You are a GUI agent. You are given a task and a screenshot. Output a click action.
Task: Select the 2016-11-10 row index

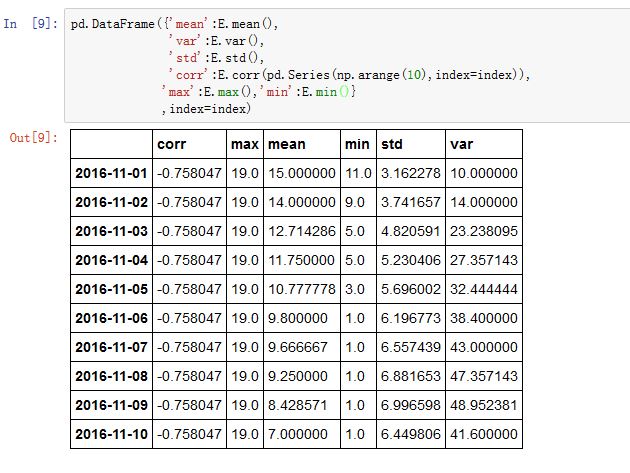pos(111,434)
